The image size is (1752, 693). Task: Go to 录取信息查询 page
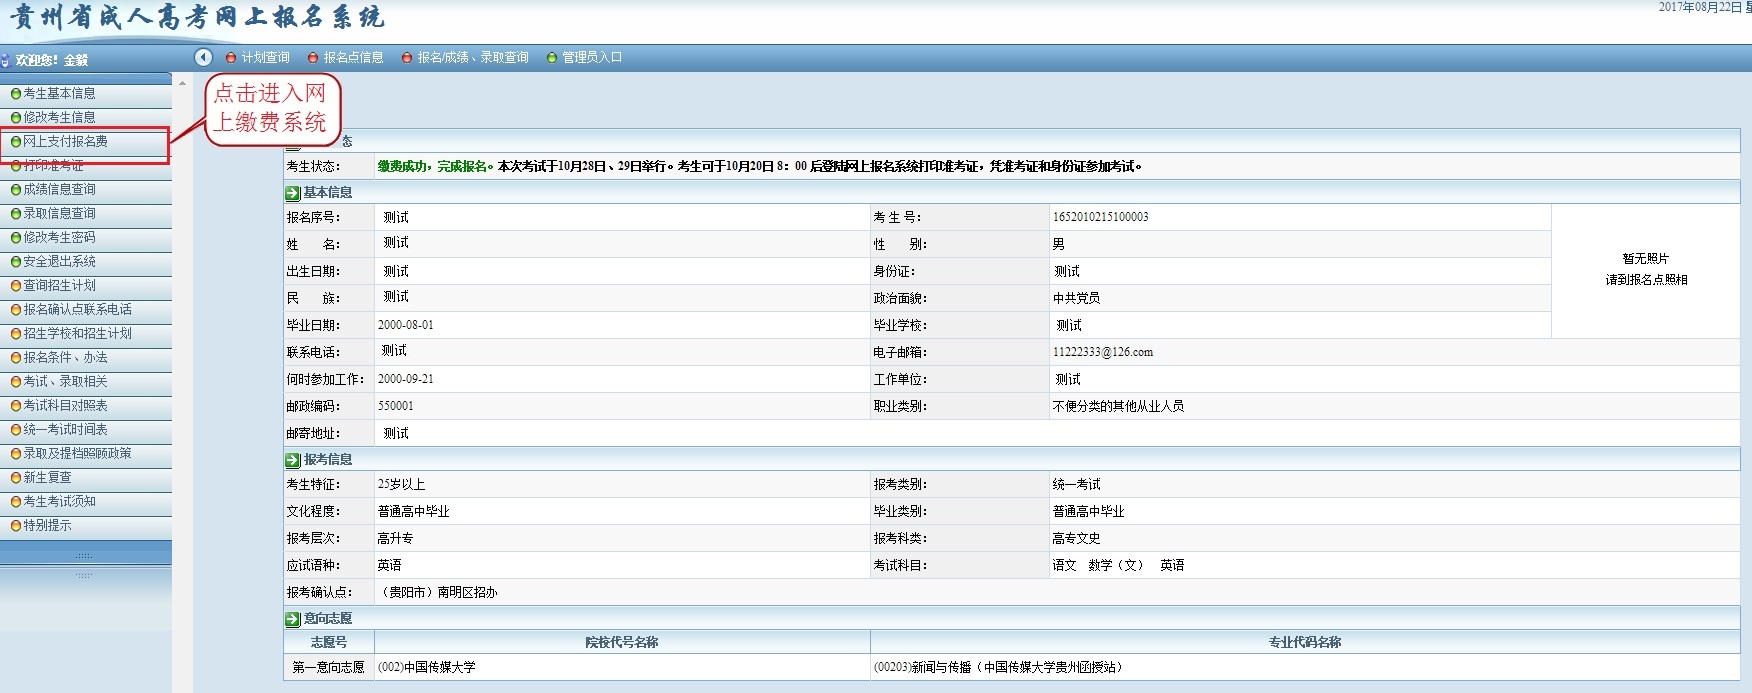[x=59, y=214]
